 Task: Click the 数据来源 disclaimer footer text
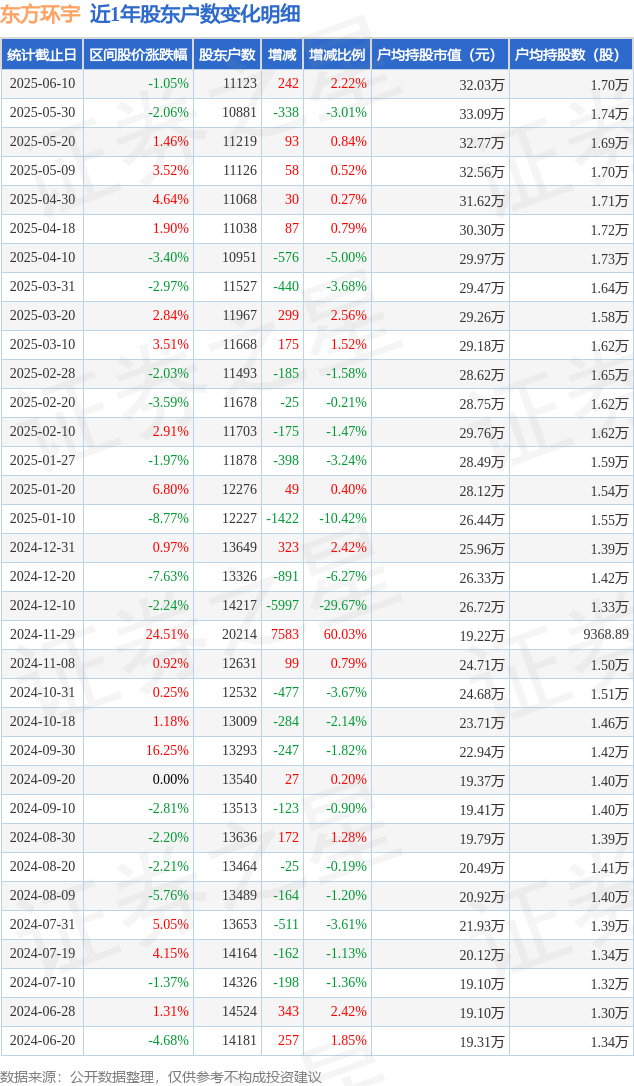(161, 1077)
